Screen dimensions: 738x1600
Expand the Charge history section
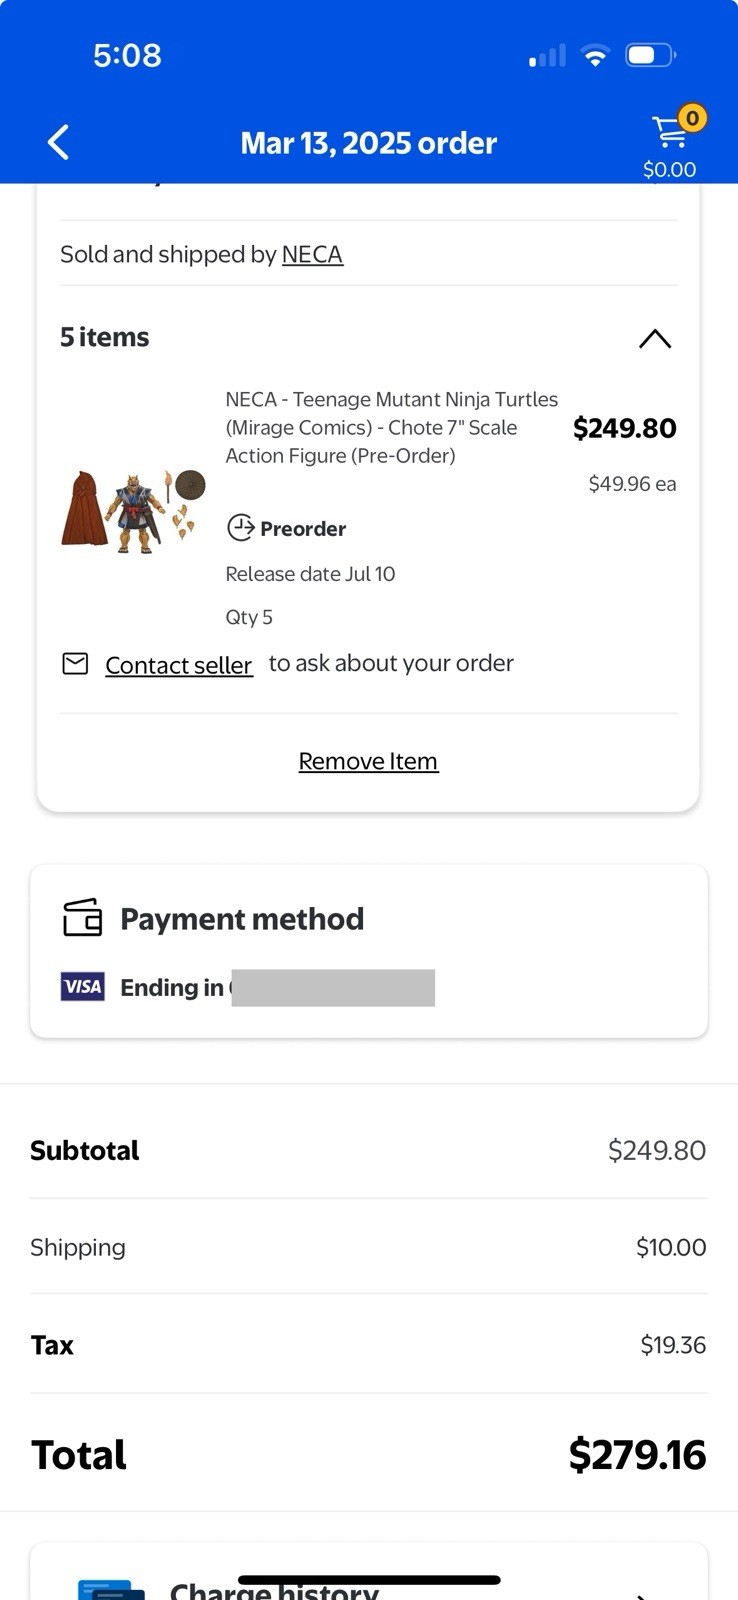(x=640, y=1592)
